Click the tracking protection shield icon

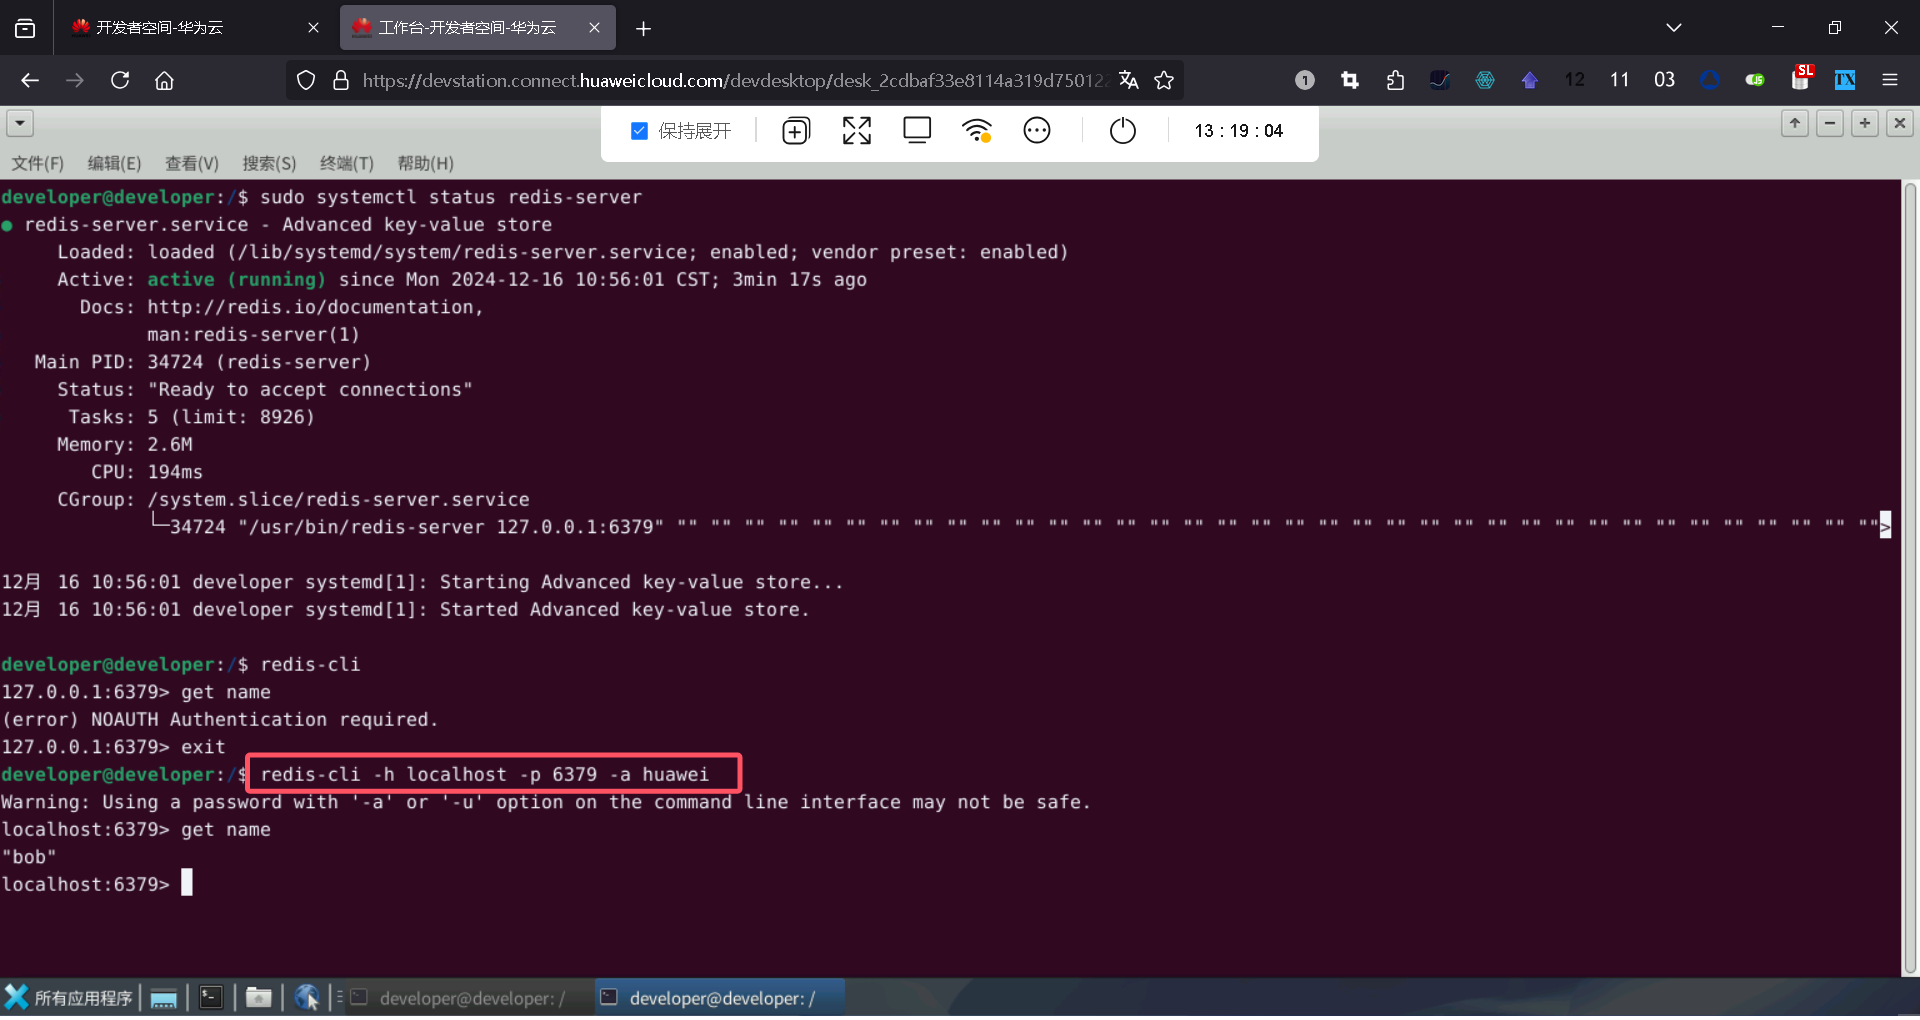tap(306, 80)
